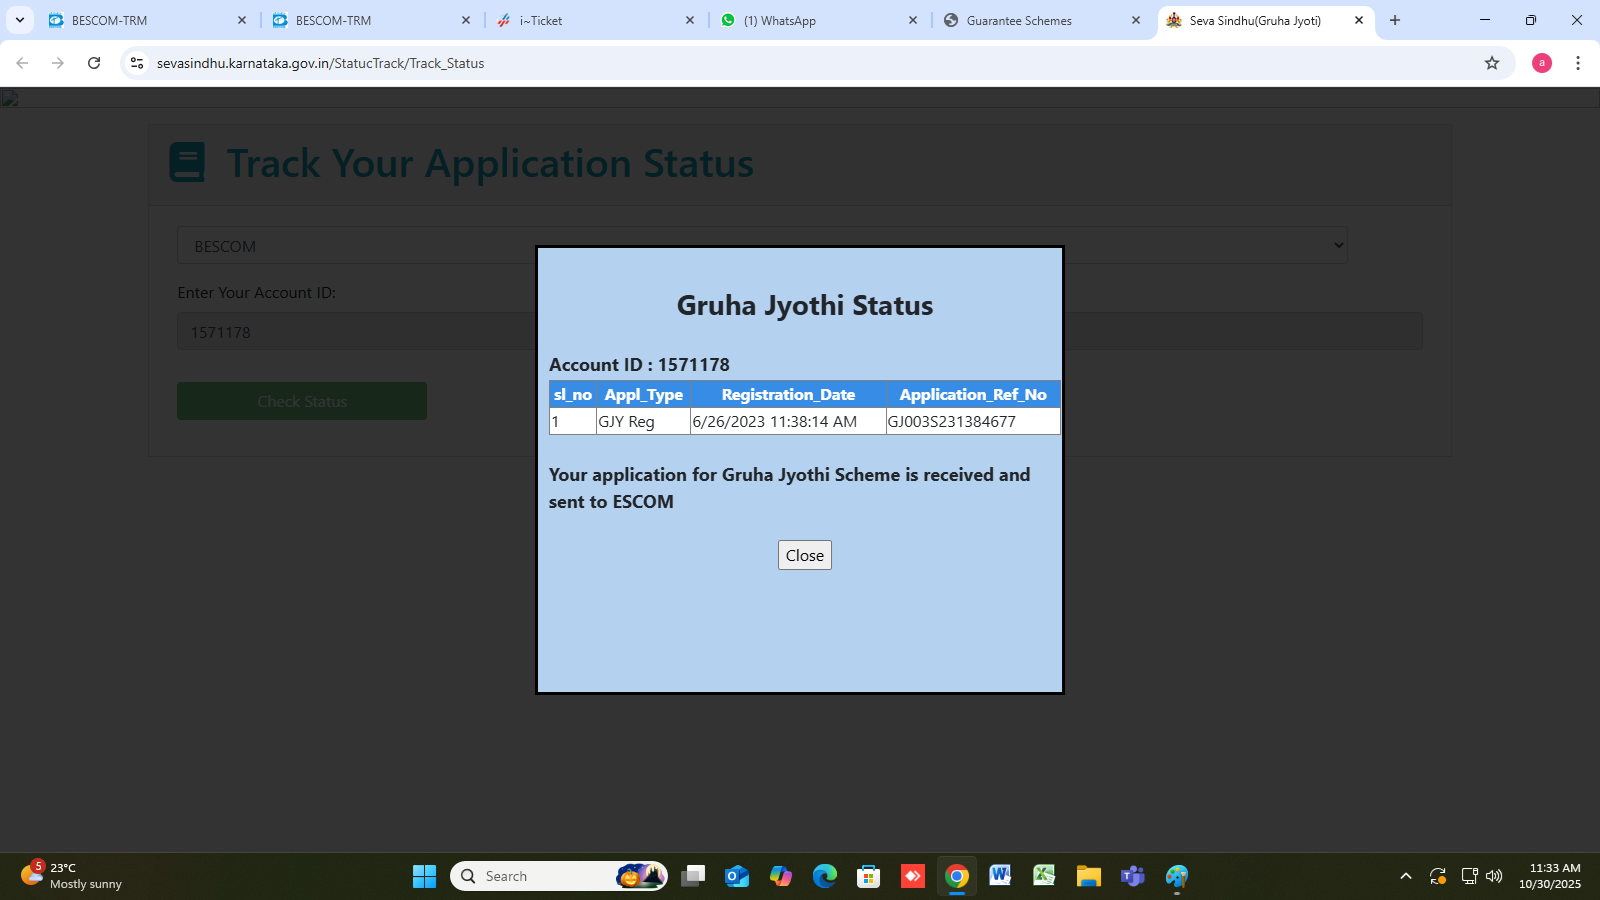Close the Gruha Jyothi Status popup

tap(804, 555)
